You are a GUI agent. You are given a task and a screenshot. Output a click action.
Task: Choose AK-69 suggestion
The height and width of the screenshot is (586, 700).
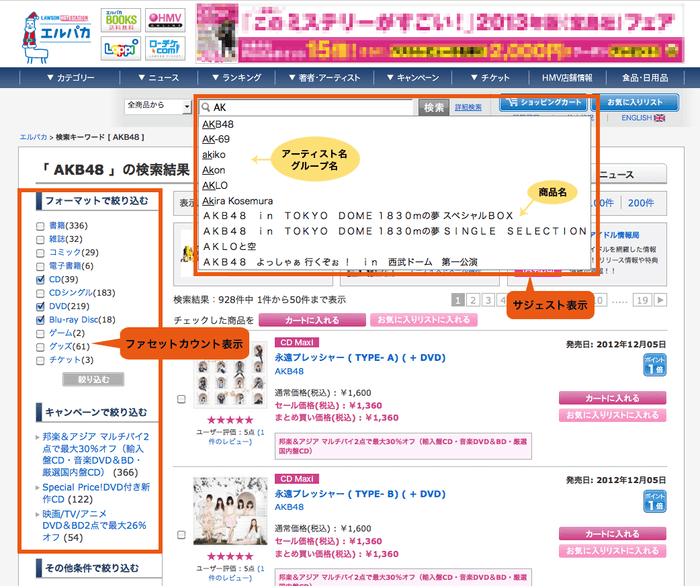216,139
